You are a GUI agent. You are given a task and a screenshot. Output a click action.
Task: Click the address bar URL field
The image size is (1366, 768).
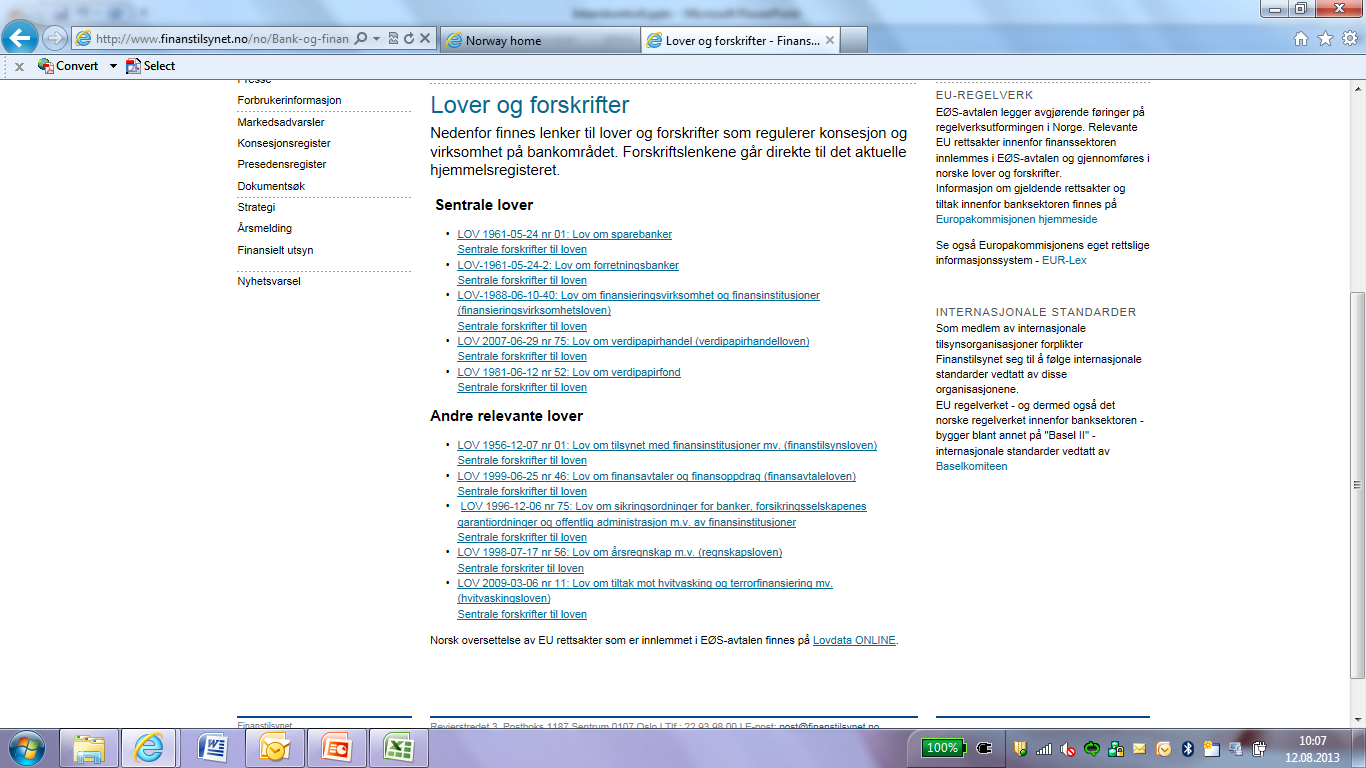pos(223,39)
